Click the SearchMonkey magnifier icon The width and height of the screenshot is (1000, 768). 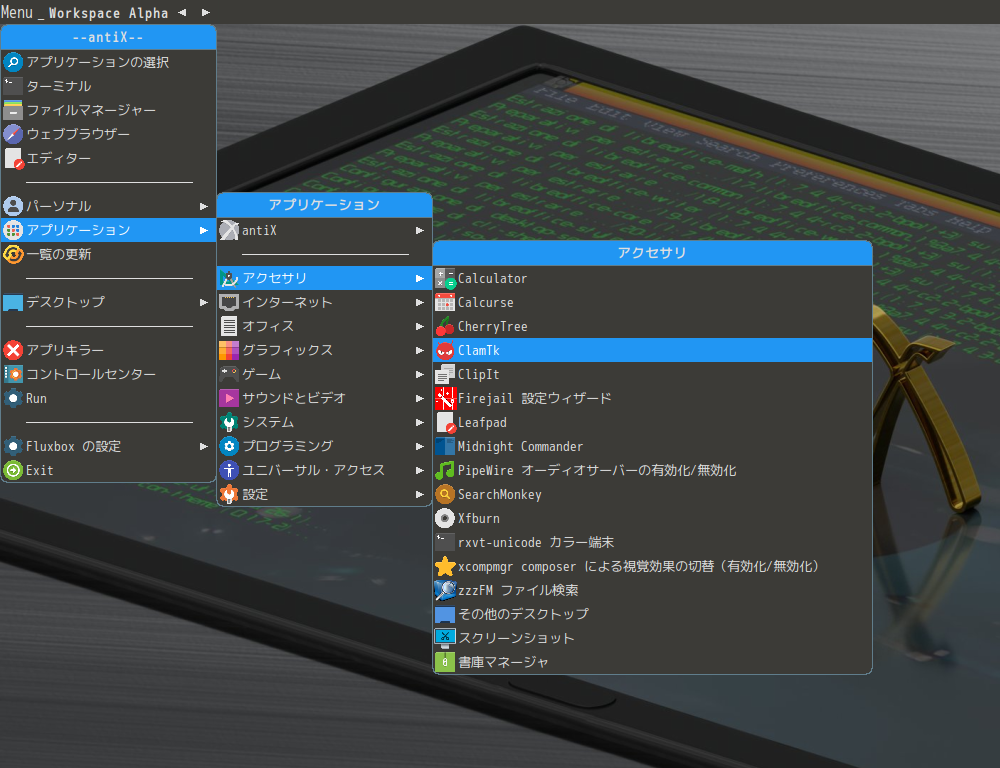(445, 494)
